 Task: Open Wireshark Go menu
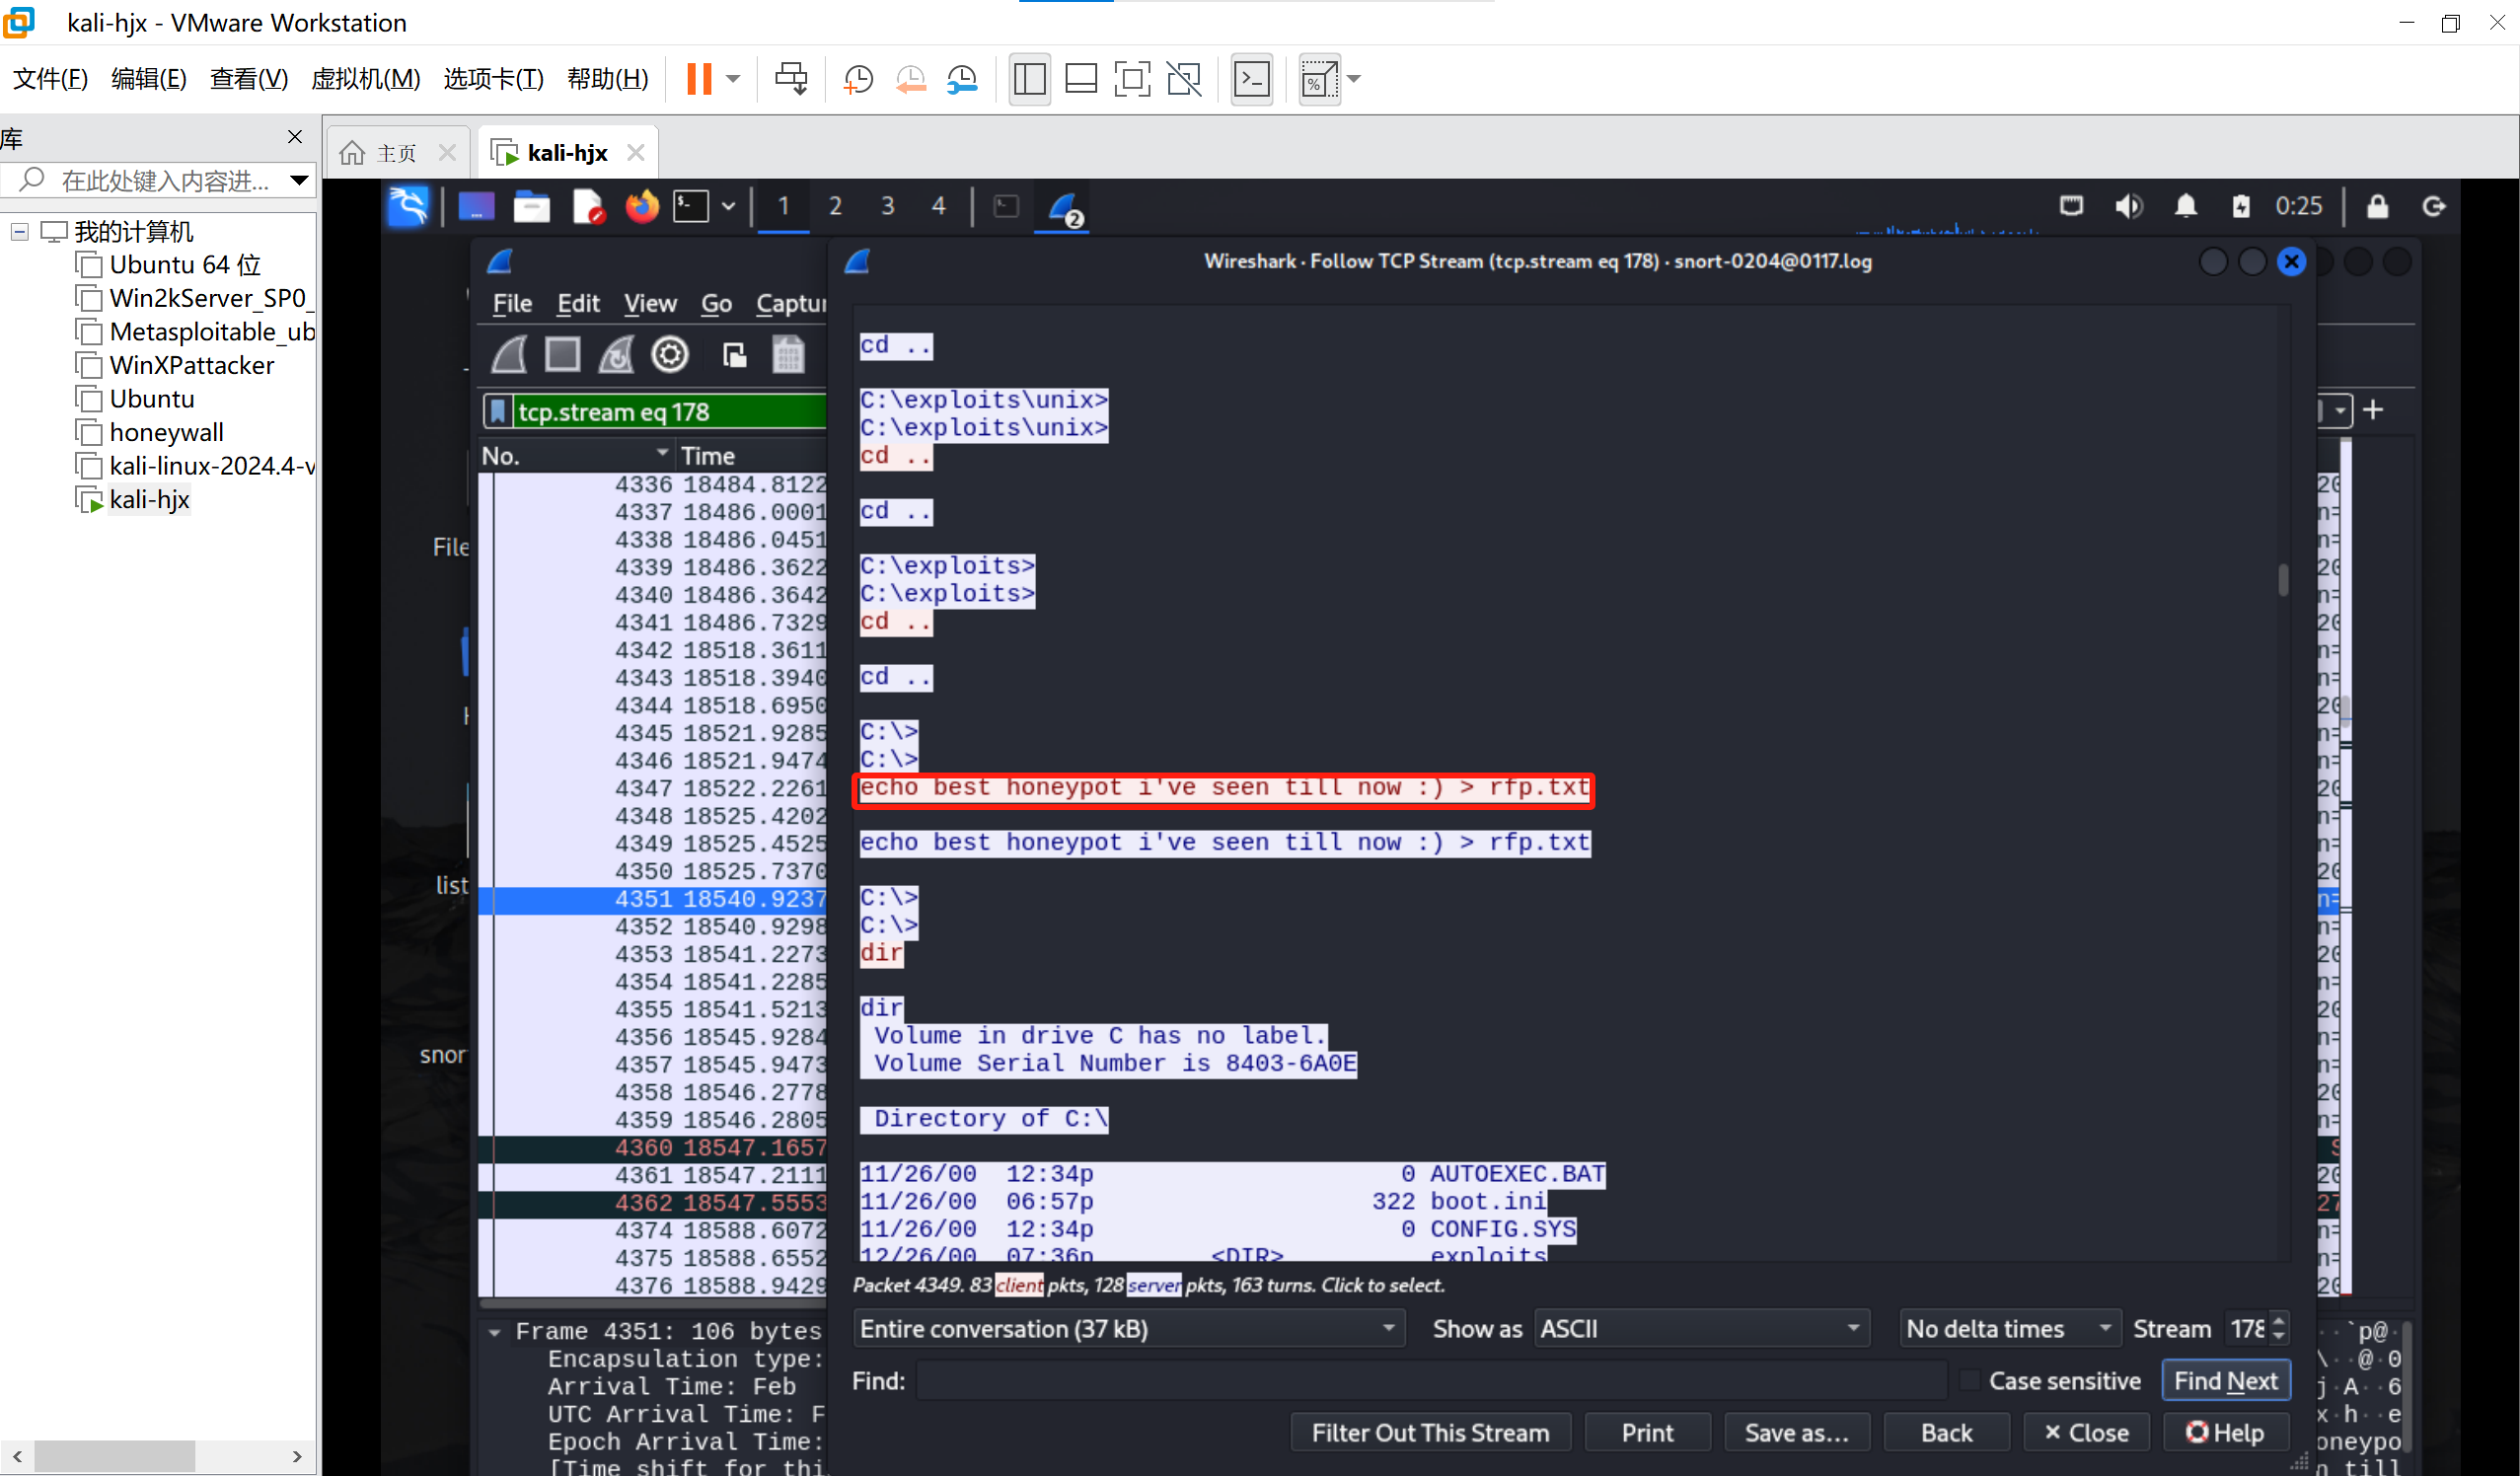click(716, 304)
